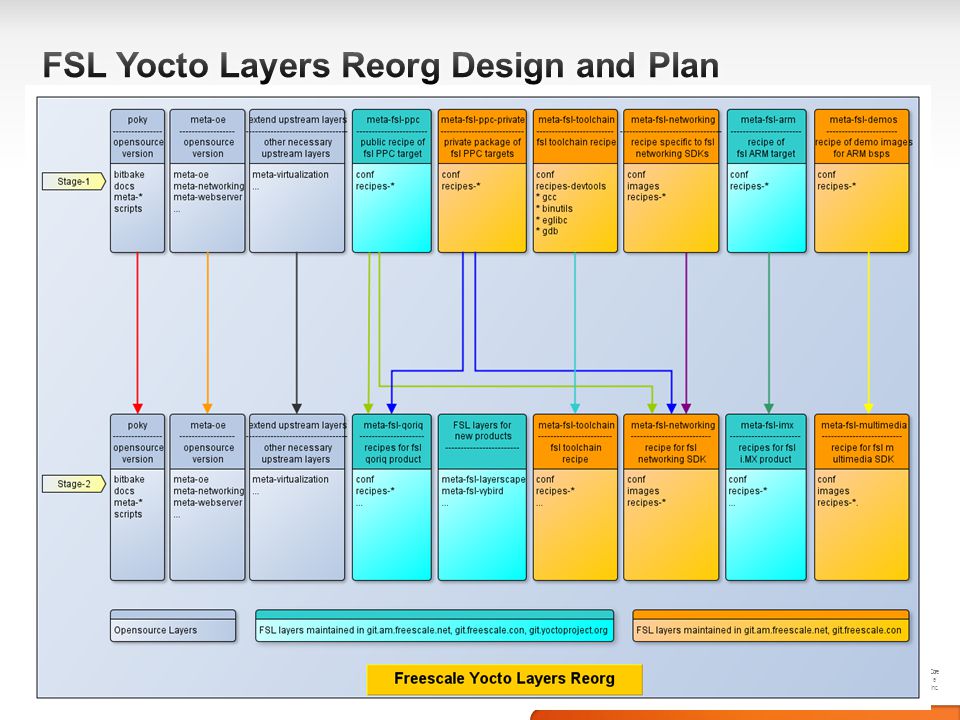This screenshot has width=960, height=720.
Task: Click the cyan legend mentioning git.yoctoproject.org
Action: [434, 626]
